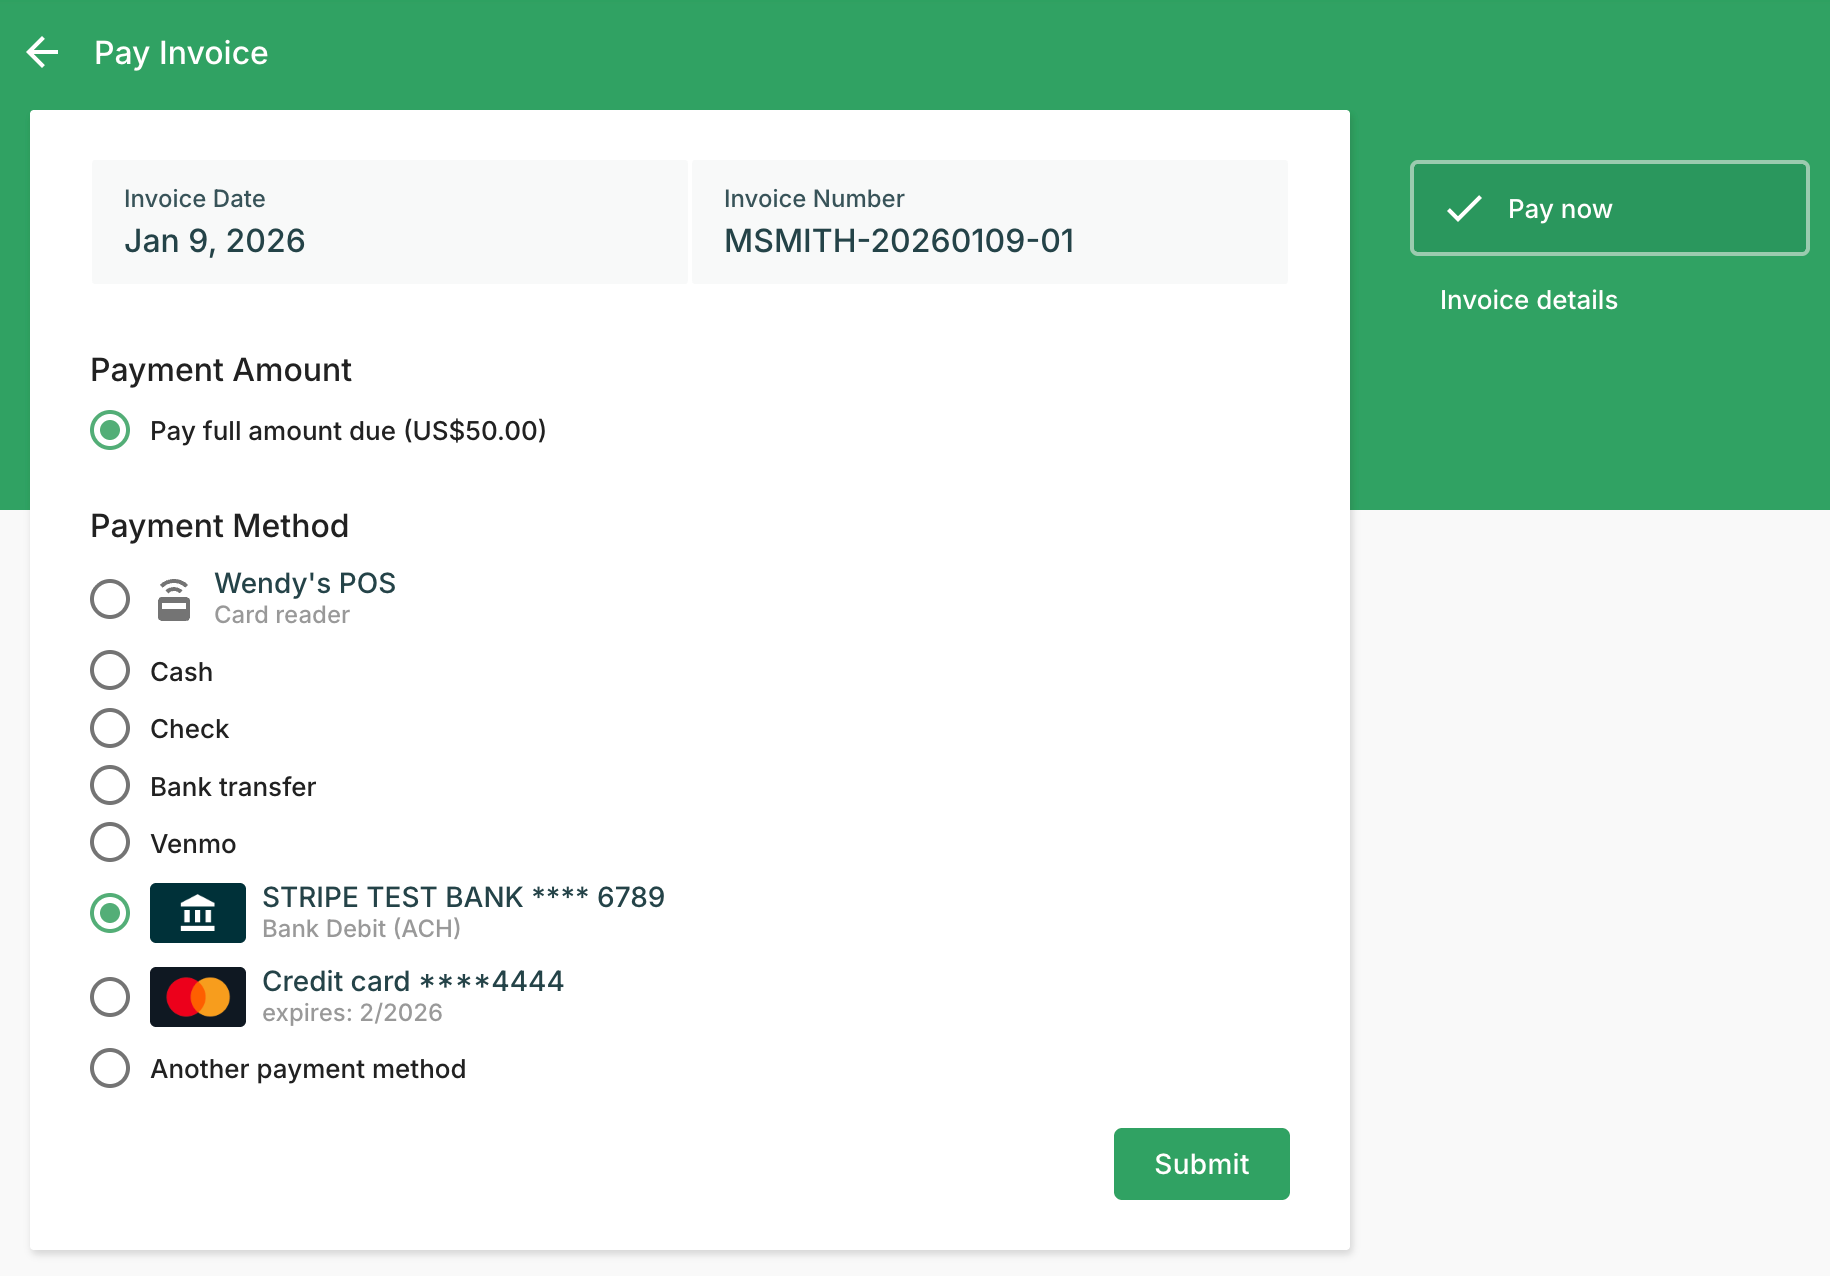This screenshot has height=1276, width=1830.
Task: Click the Pay now checkmark icon
Action: [1464, 209]
